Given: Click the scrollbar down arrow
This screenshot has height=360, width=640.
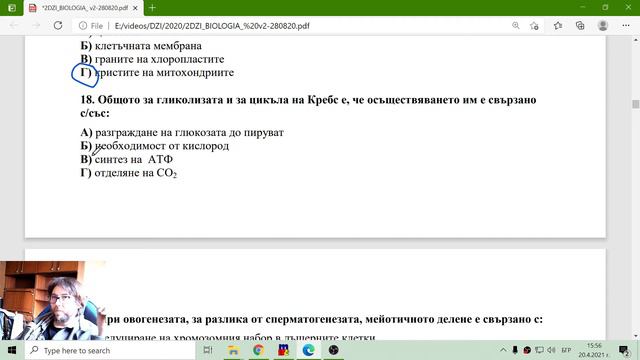Looking at the screenshot, I should (636, 336).
